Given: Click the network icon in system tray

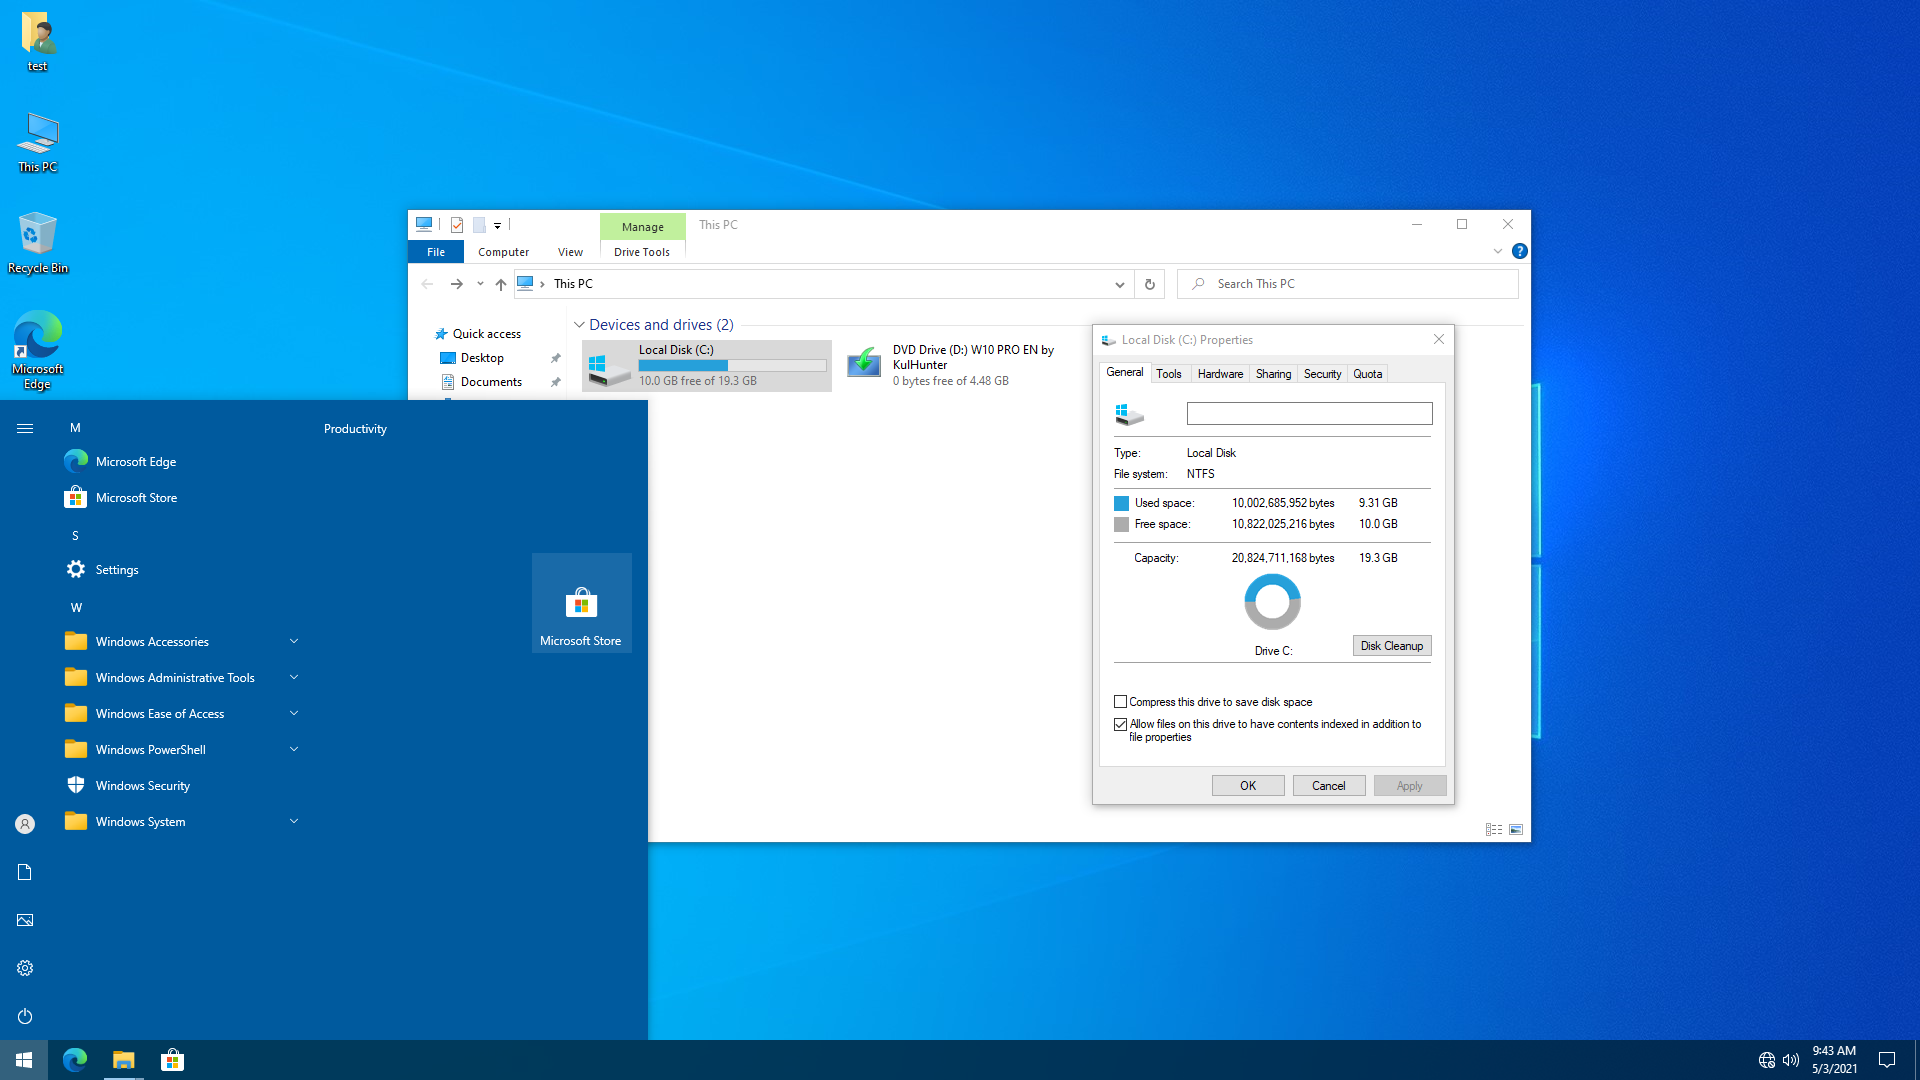Looking at the screenshot, I should [1766, 1060].
